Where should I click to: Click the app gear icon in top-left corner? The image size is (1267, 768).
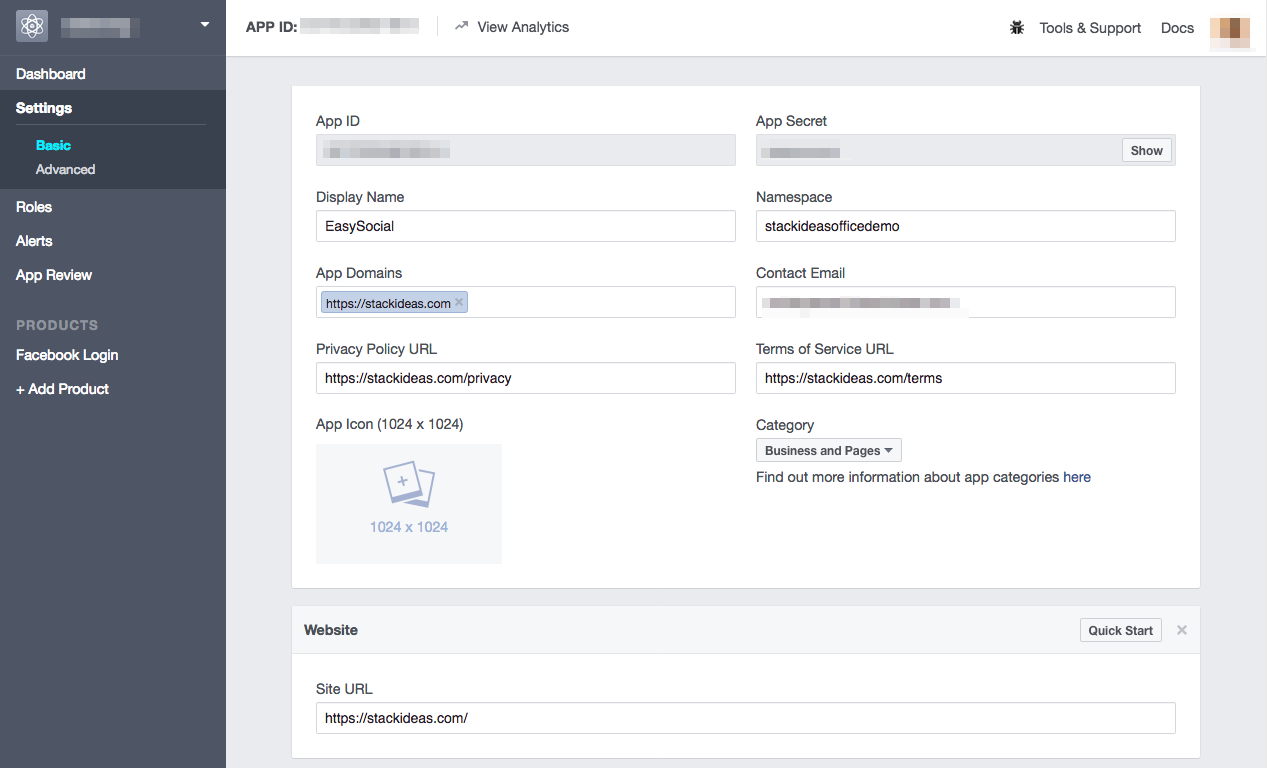click(31, 25)
